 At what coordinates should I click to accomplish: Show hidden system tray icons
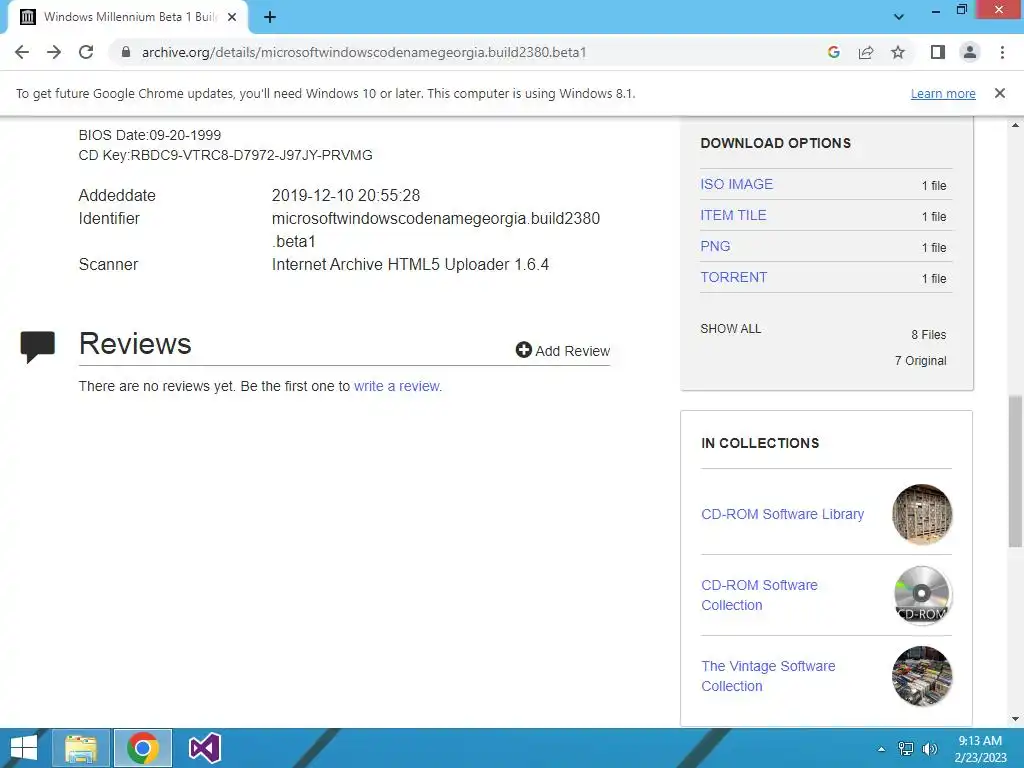click(x=881, y=749)
